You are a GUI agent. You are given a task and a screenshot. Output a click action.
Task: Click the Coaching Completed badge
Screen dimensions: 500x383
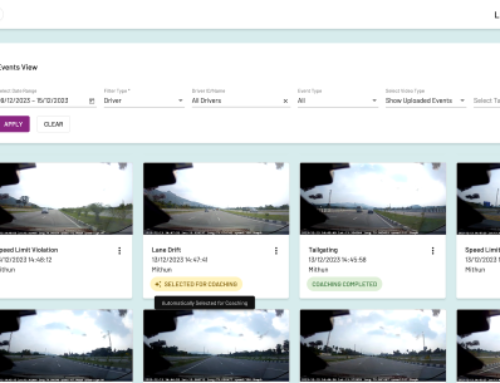click(344, 284)
